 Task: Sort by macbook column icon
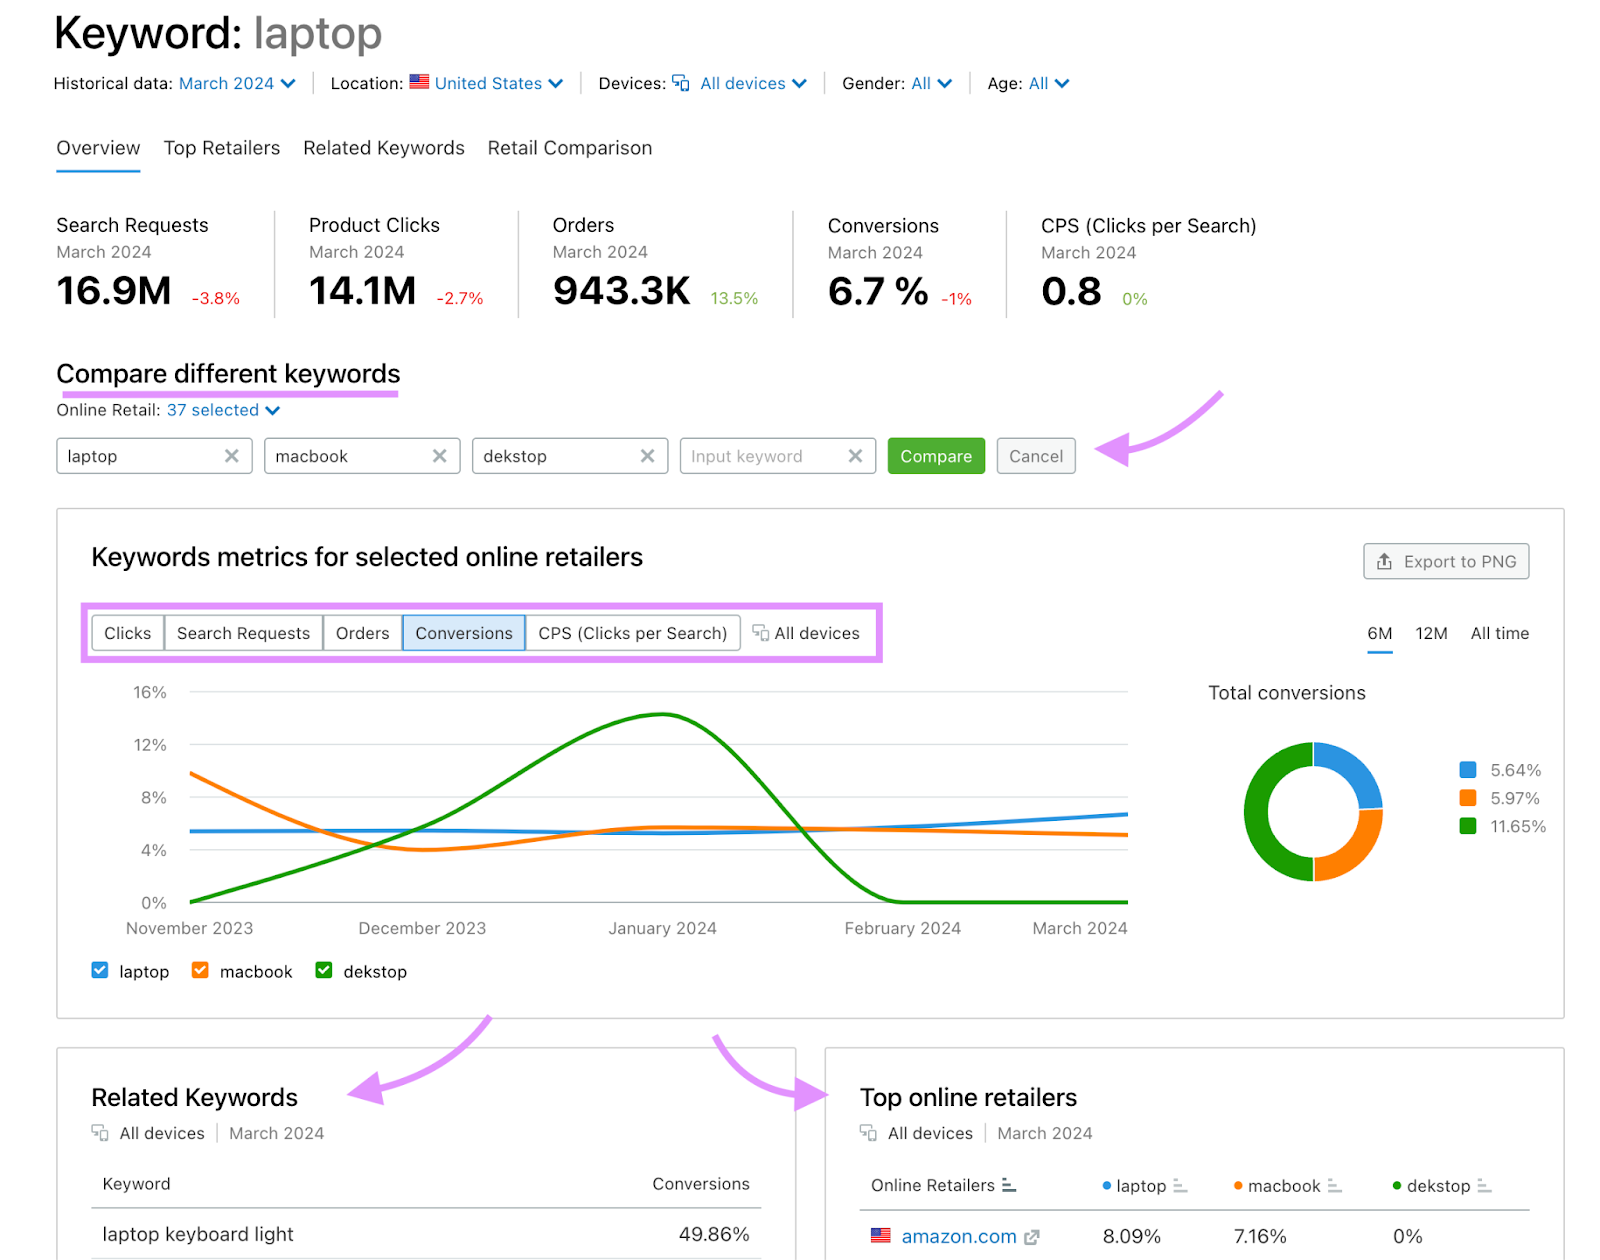(1334, 1186)
